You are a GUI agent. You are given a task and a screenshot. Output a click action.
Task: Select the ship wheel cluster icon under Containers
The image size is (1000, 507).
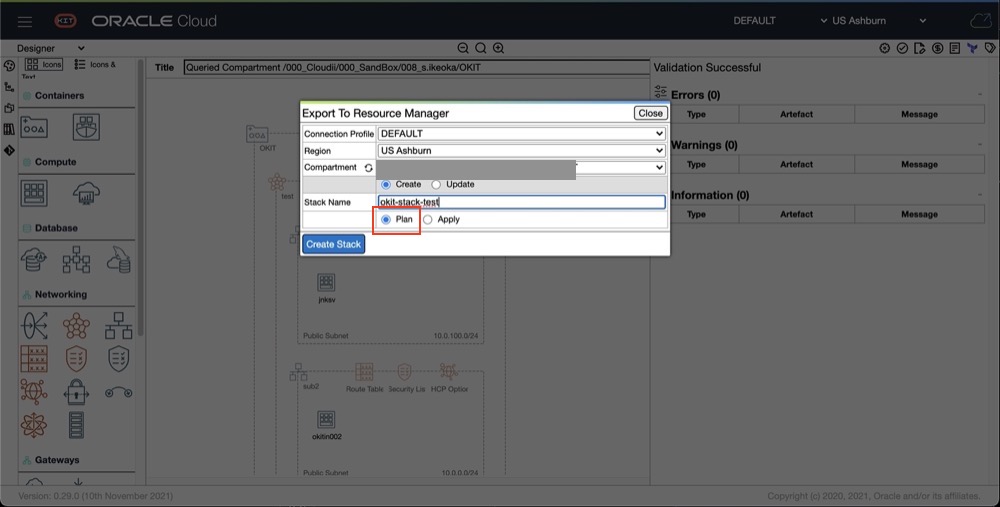pos(86,128)
